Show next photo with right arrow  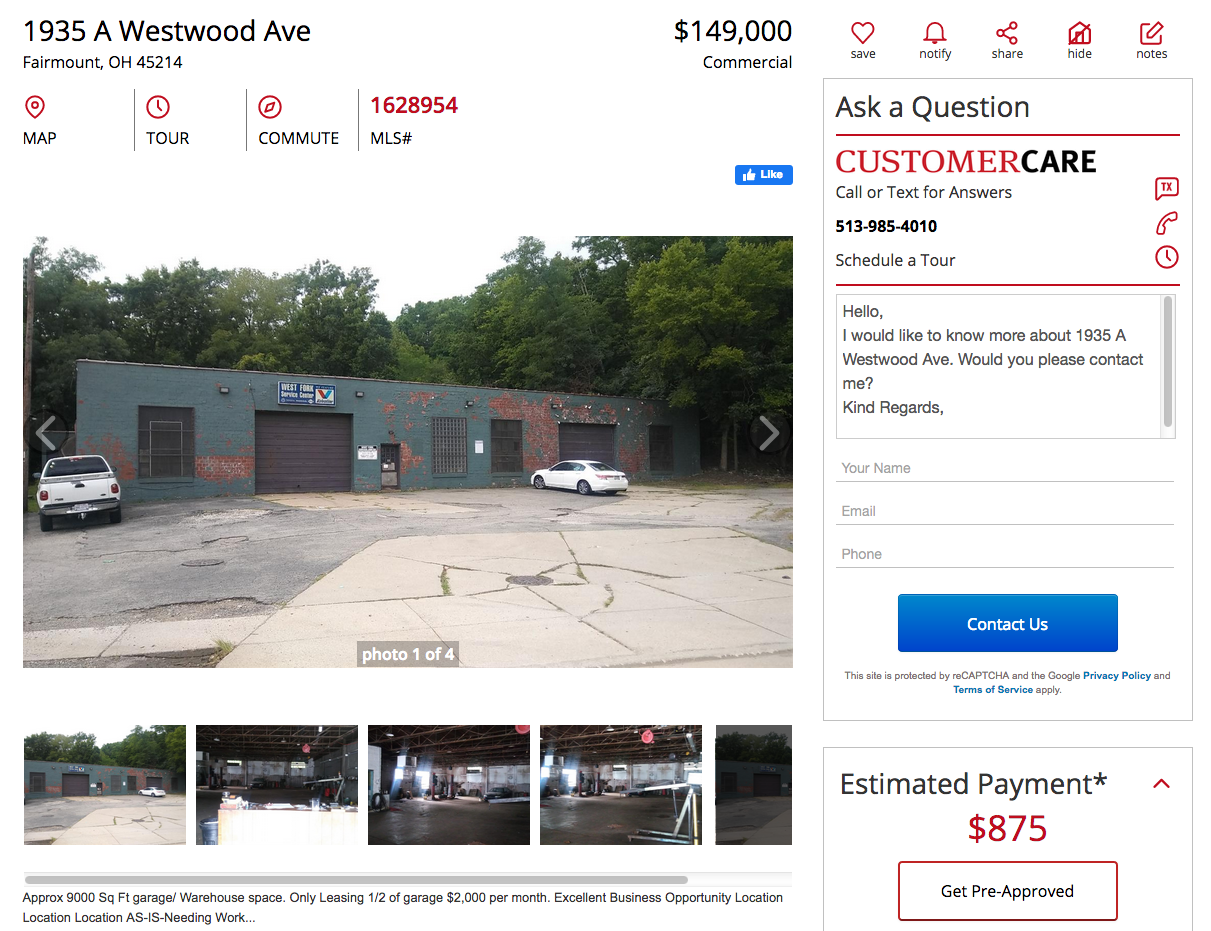coord(768,433)
